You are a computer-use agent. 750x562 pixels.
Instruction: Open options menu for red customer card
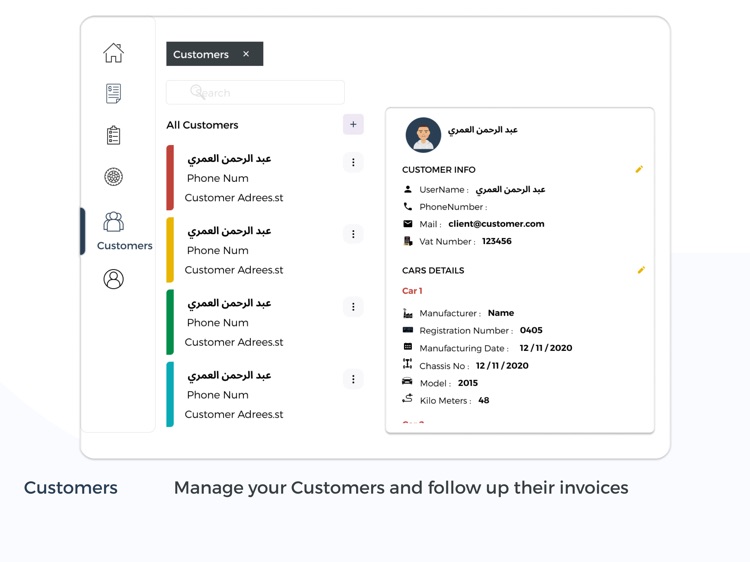coord(353,162)
